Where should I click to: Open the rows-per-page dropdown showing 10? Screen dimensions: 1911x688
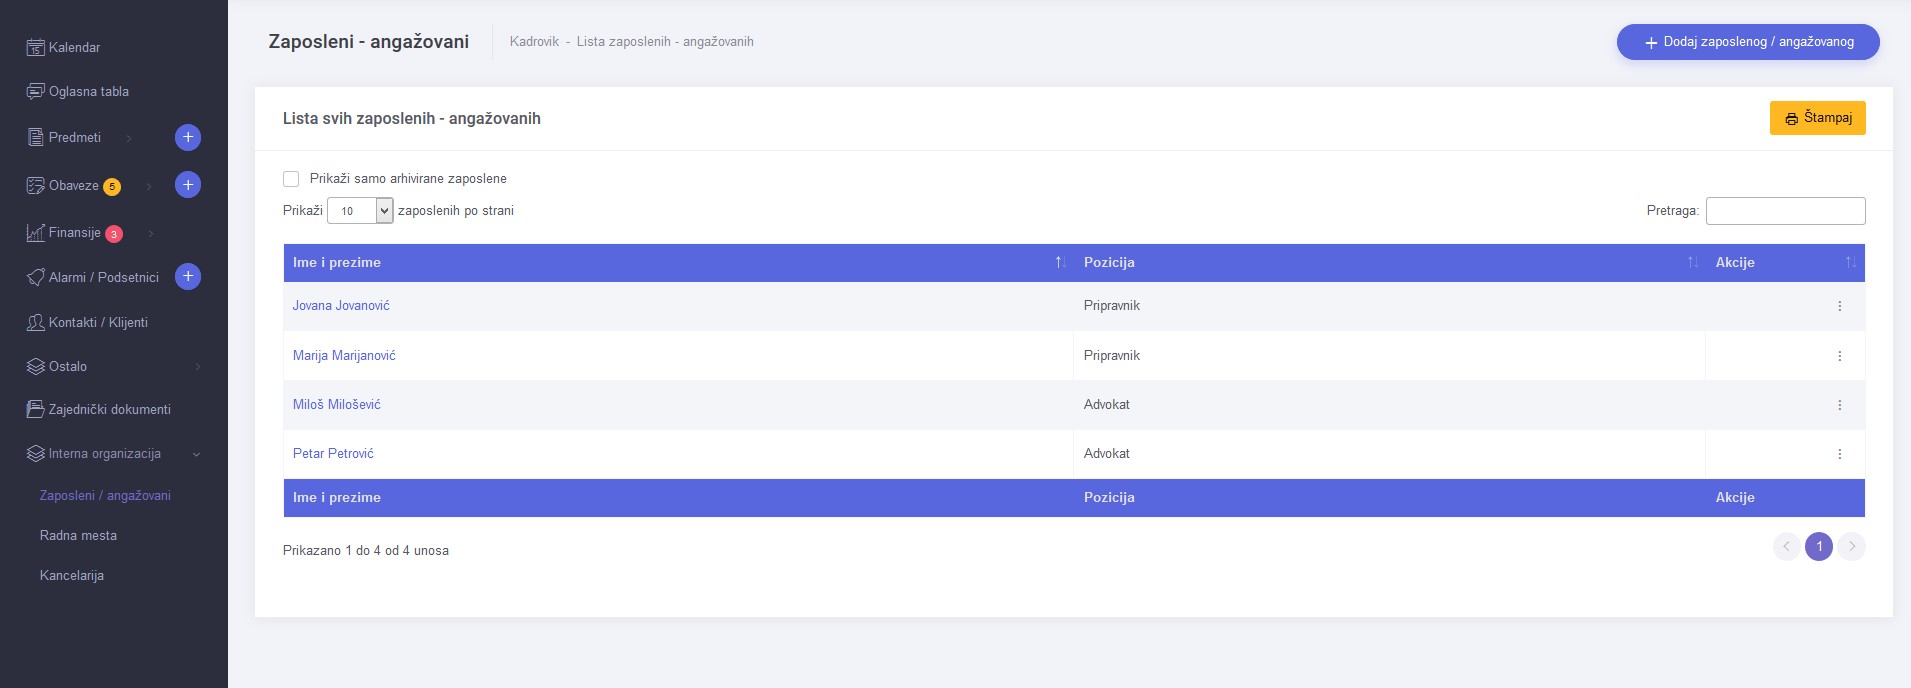coord(360,211)
